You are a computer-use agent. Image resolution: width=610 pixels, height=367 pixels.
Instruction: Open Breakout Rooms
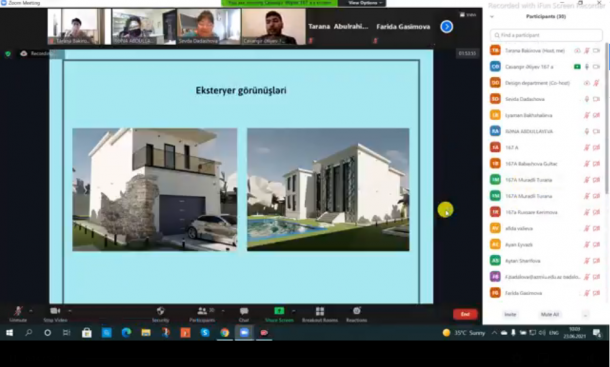pos(320,311)
